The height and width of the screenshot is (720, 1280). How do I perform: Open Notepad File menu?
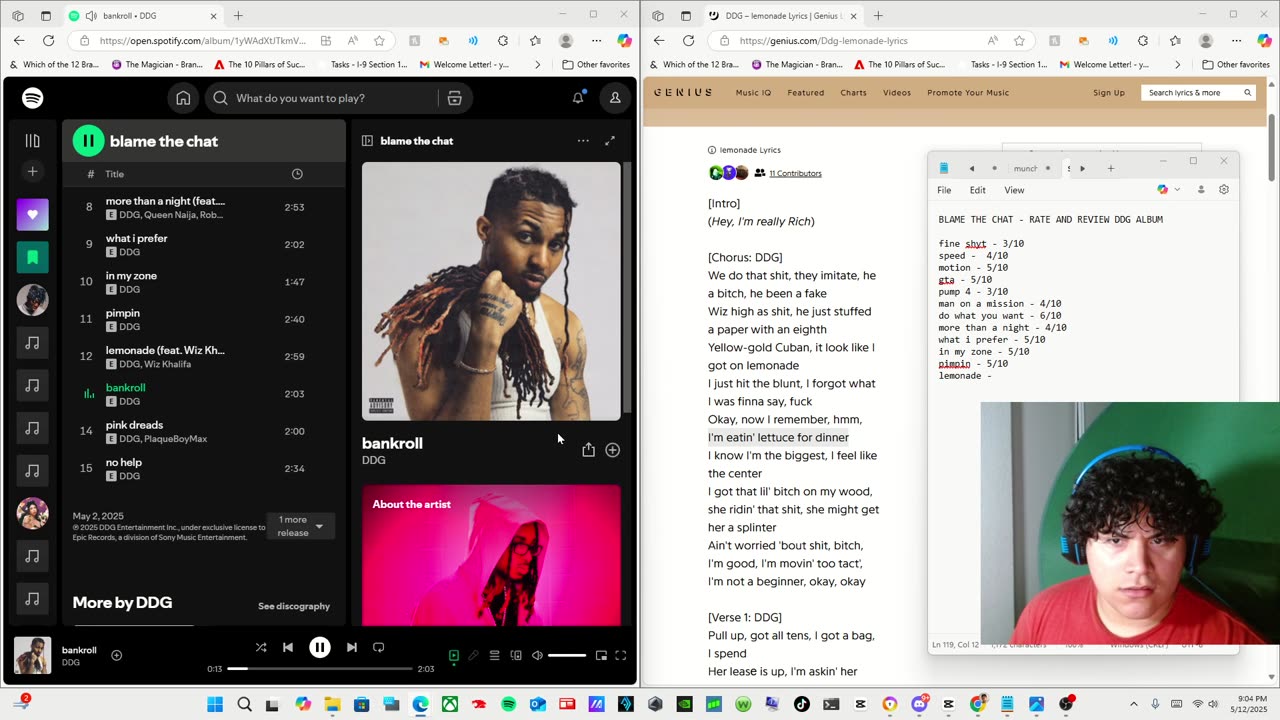pos(944,190)
